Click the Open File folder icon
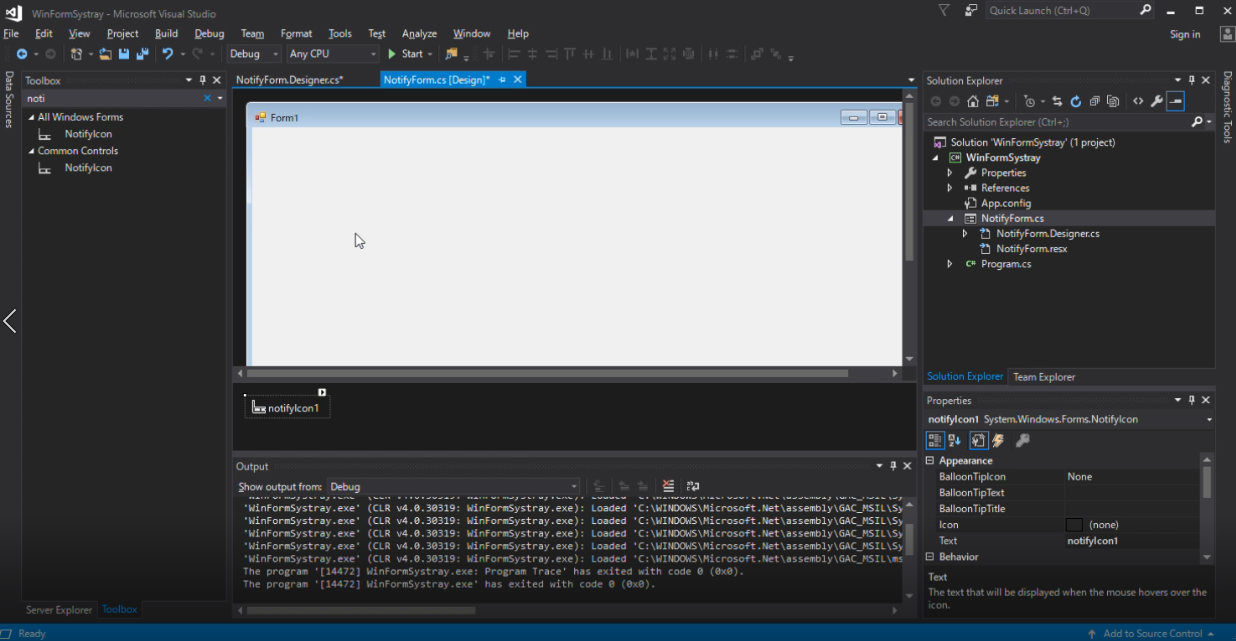This screenshot has width=1236, height=641. pyautogui.click(x=105, y=54)
